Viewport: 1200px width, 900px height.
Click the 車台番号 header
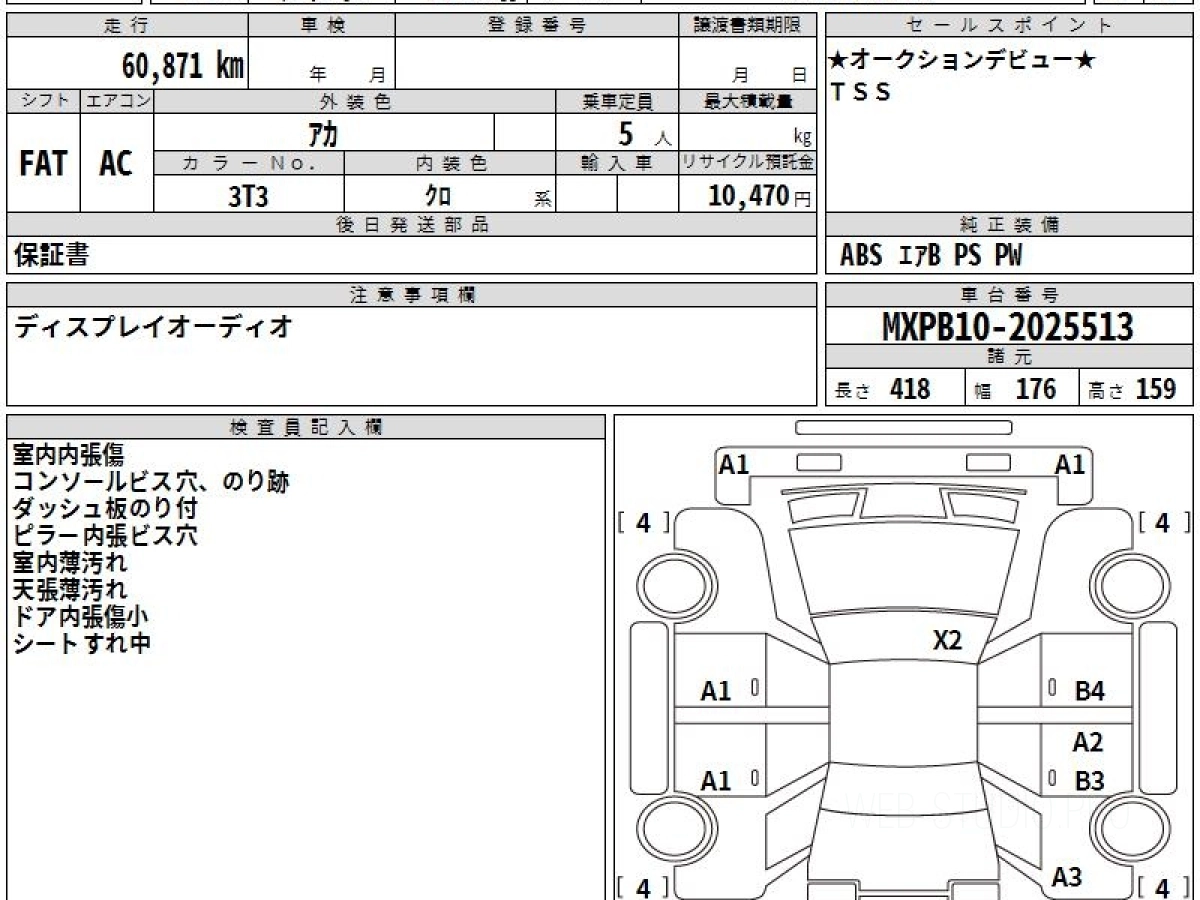pyautogui.click(x=1010, y=295)
